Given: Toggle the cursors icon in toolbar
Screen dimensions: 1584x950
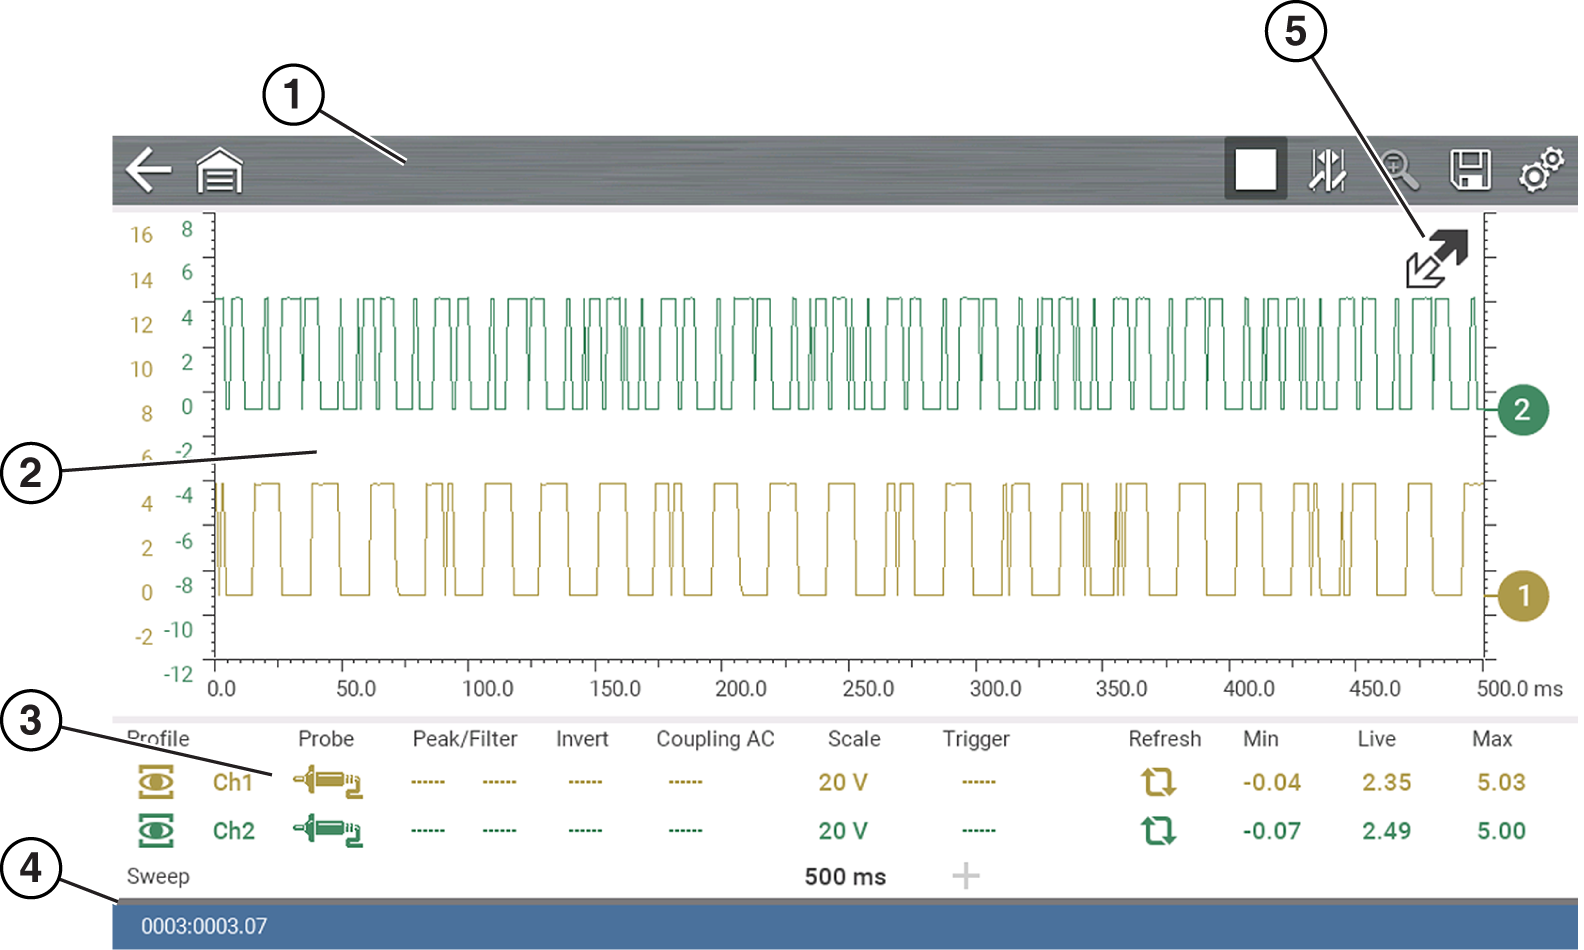Looking at the screenshot, I should pyautogui.click(x=1327, y=170).
